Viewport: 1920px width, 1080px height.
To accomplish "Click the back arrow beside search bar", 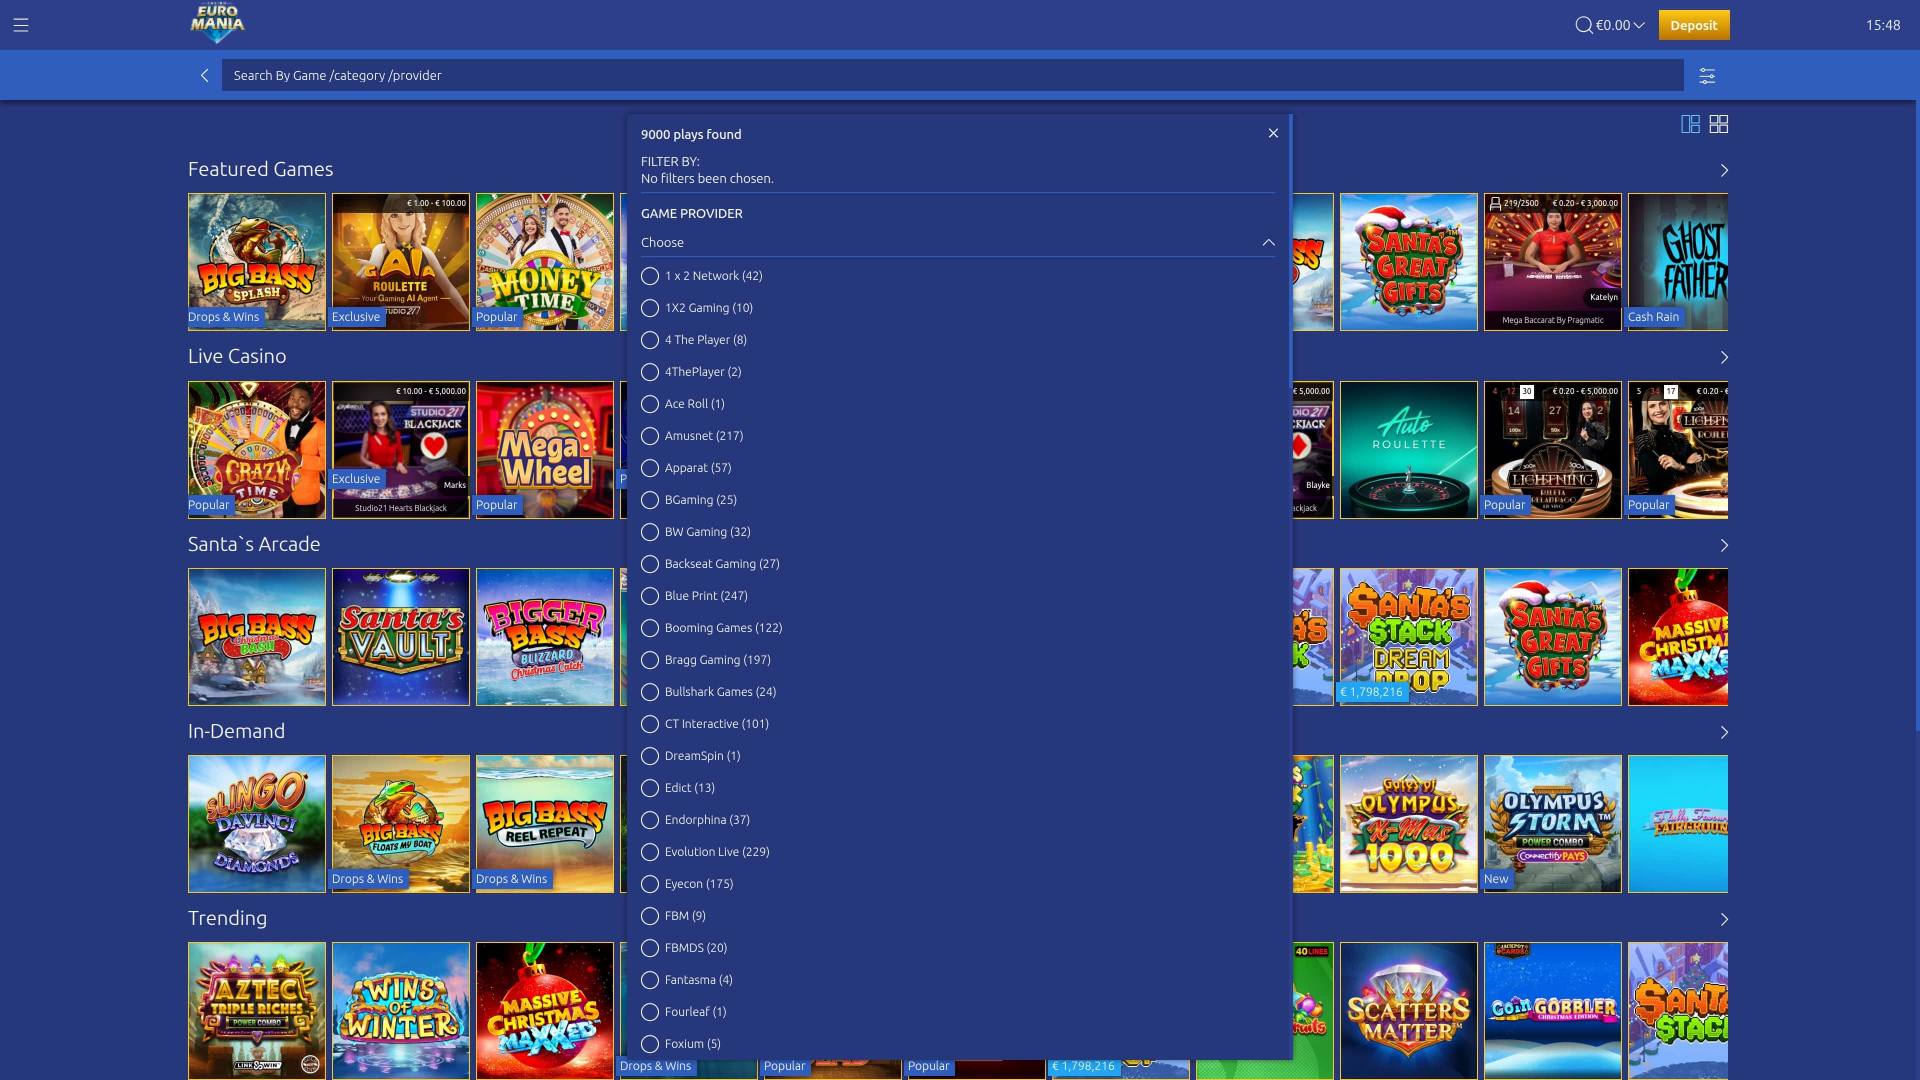I will pos(204,75).
